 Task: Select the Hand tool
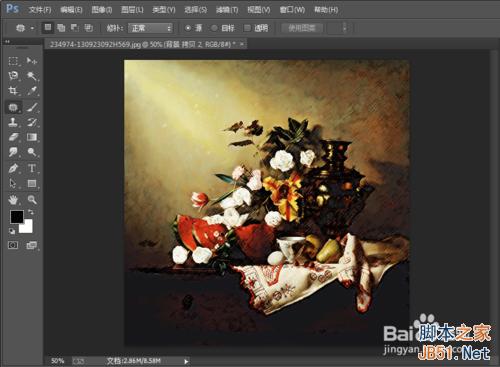point(13,199)
